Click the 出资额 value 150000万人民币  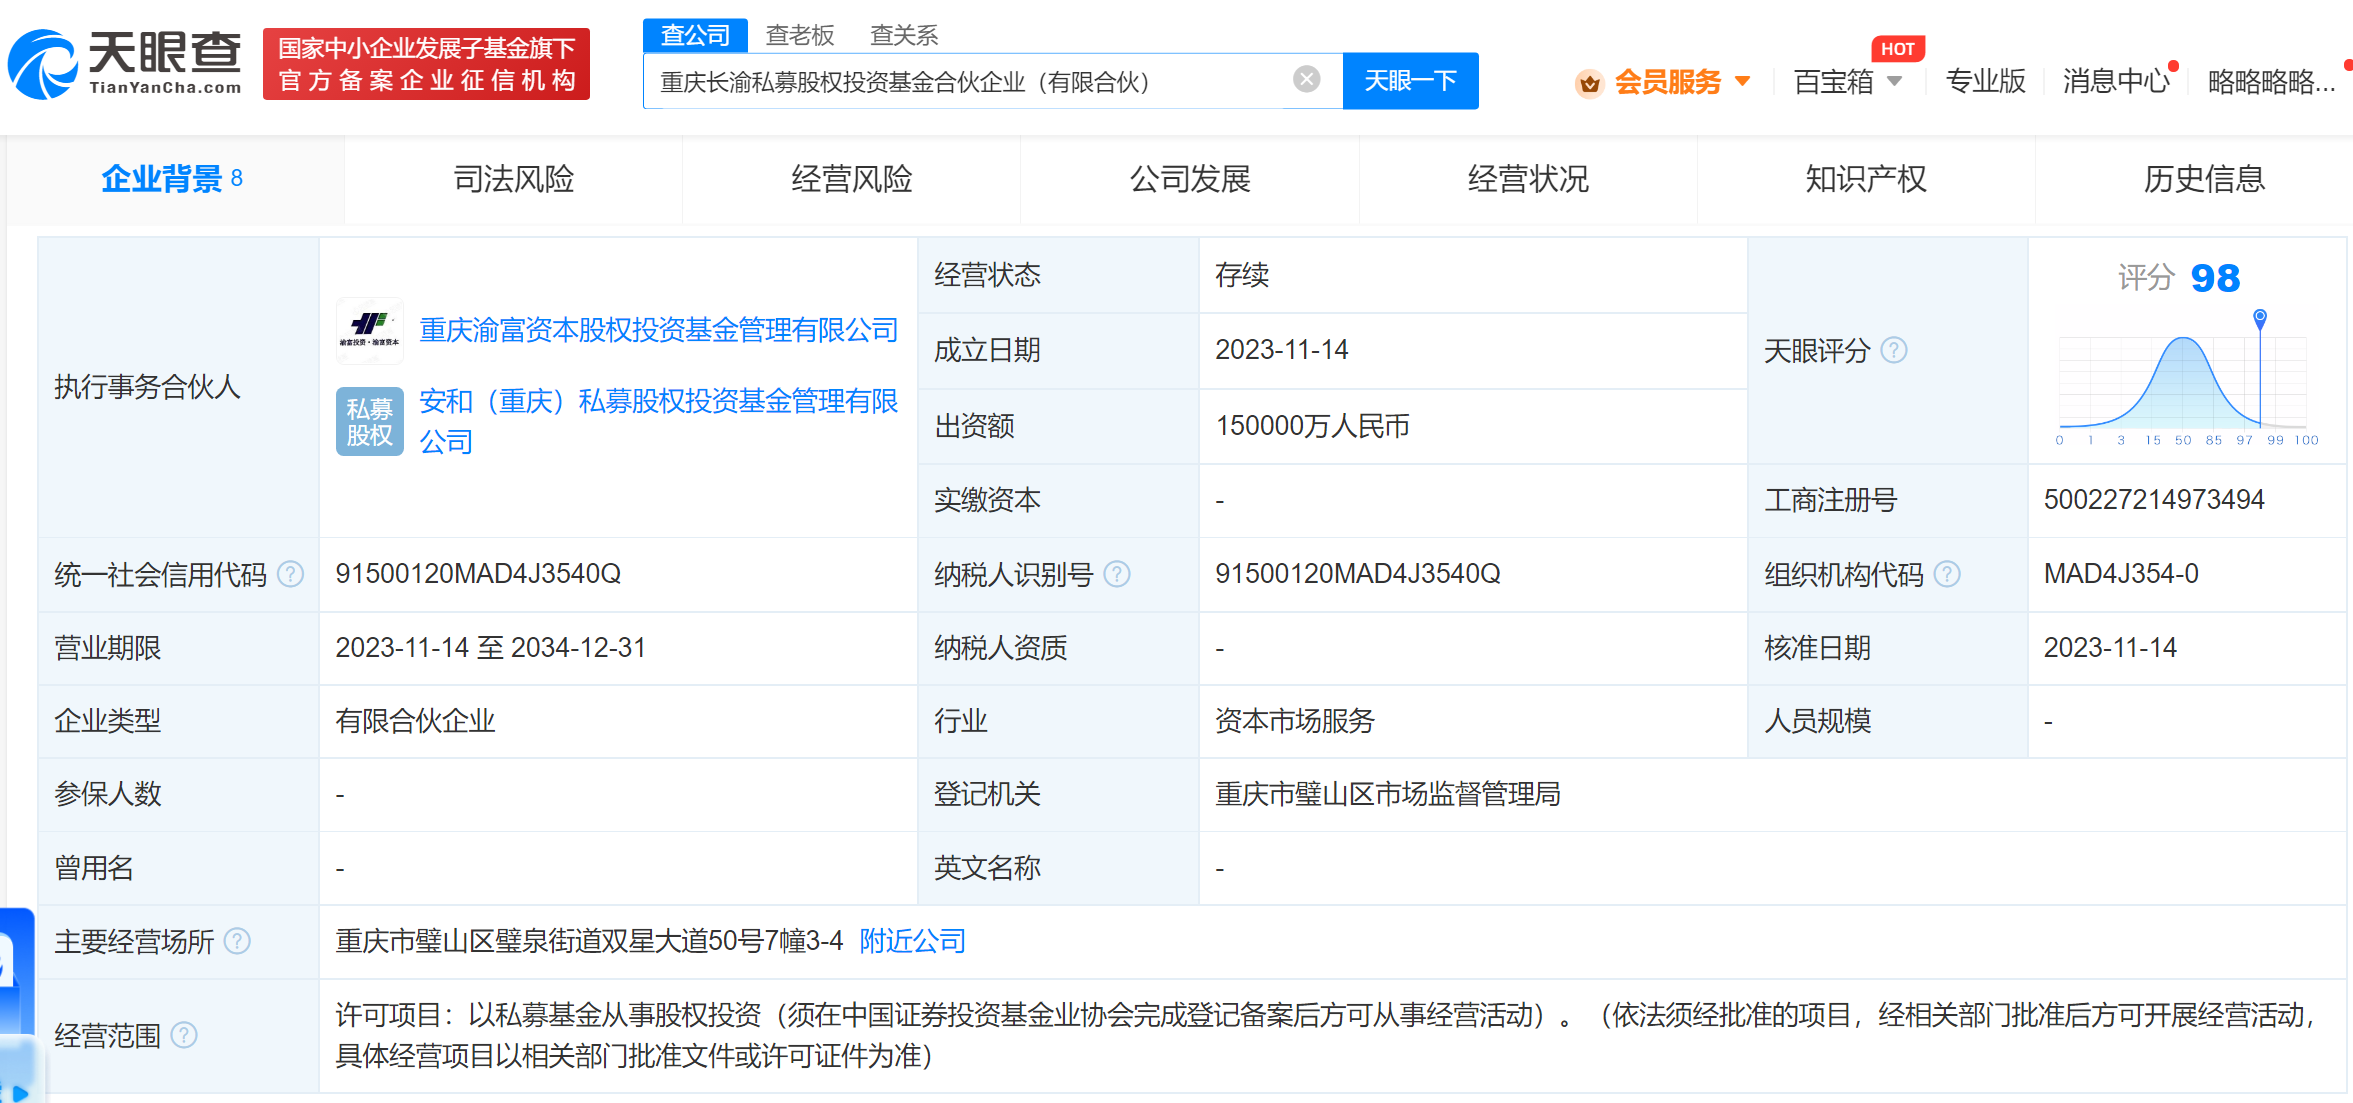coord(1312,426)
